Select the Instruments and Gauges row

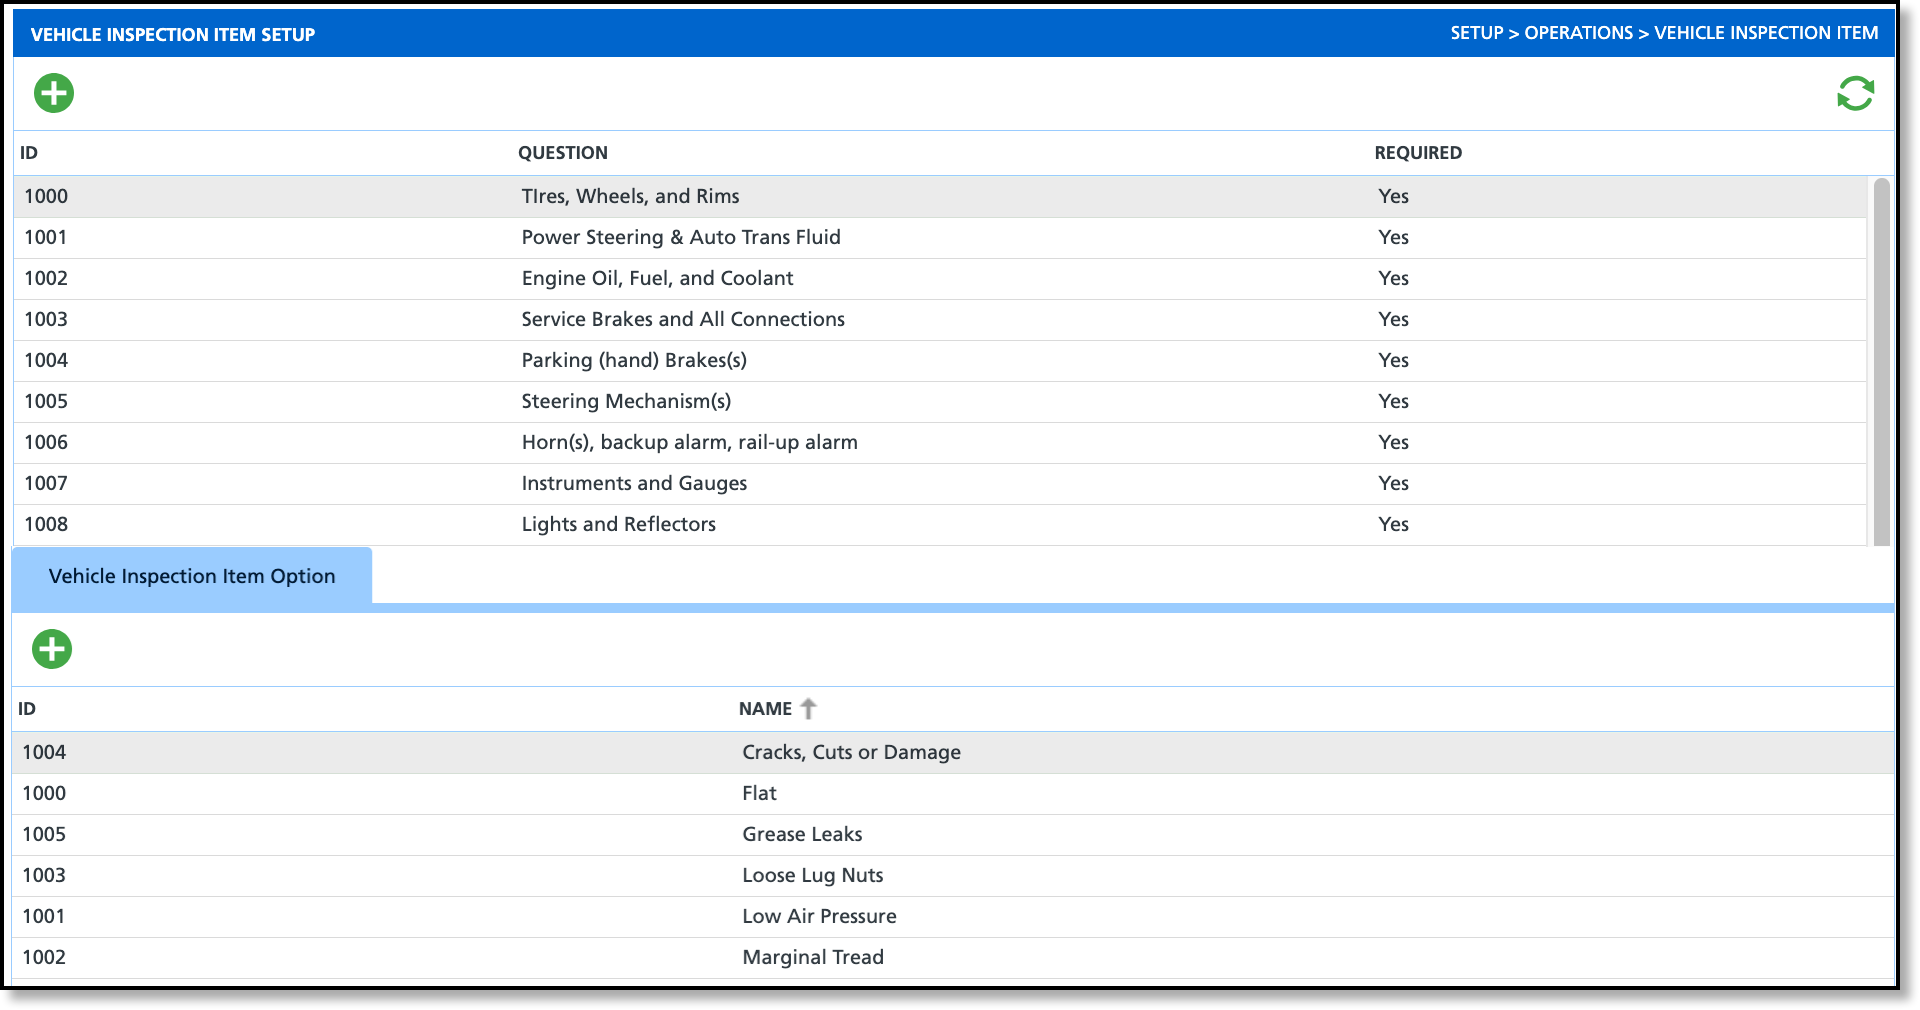tap(940, 484)
